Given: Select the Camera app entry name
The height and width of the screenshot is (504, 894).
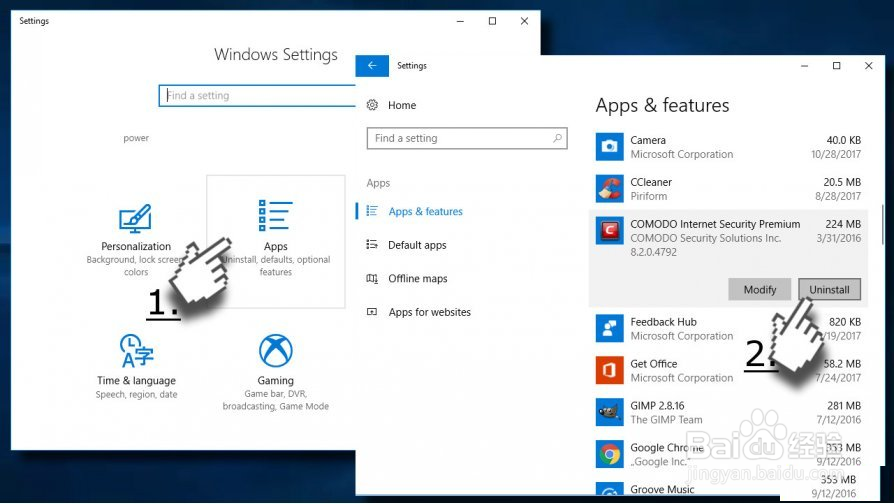Looking at the screenshot, I should (648, 140).
